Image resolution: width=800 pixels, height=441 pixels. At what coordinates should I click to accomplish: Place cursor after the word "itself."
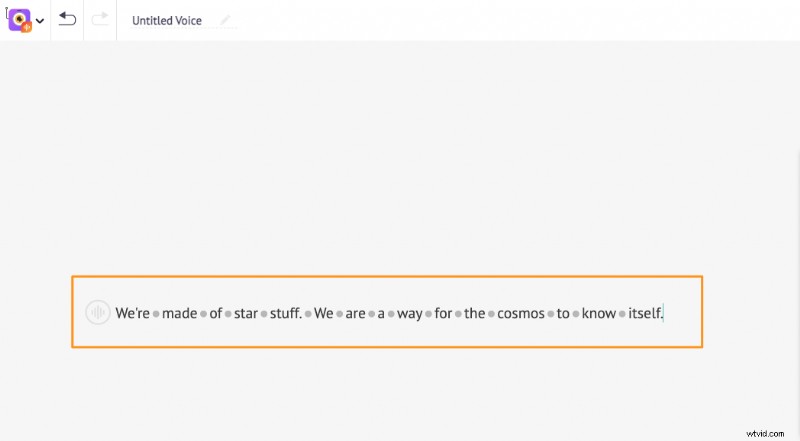click(665, 313)
